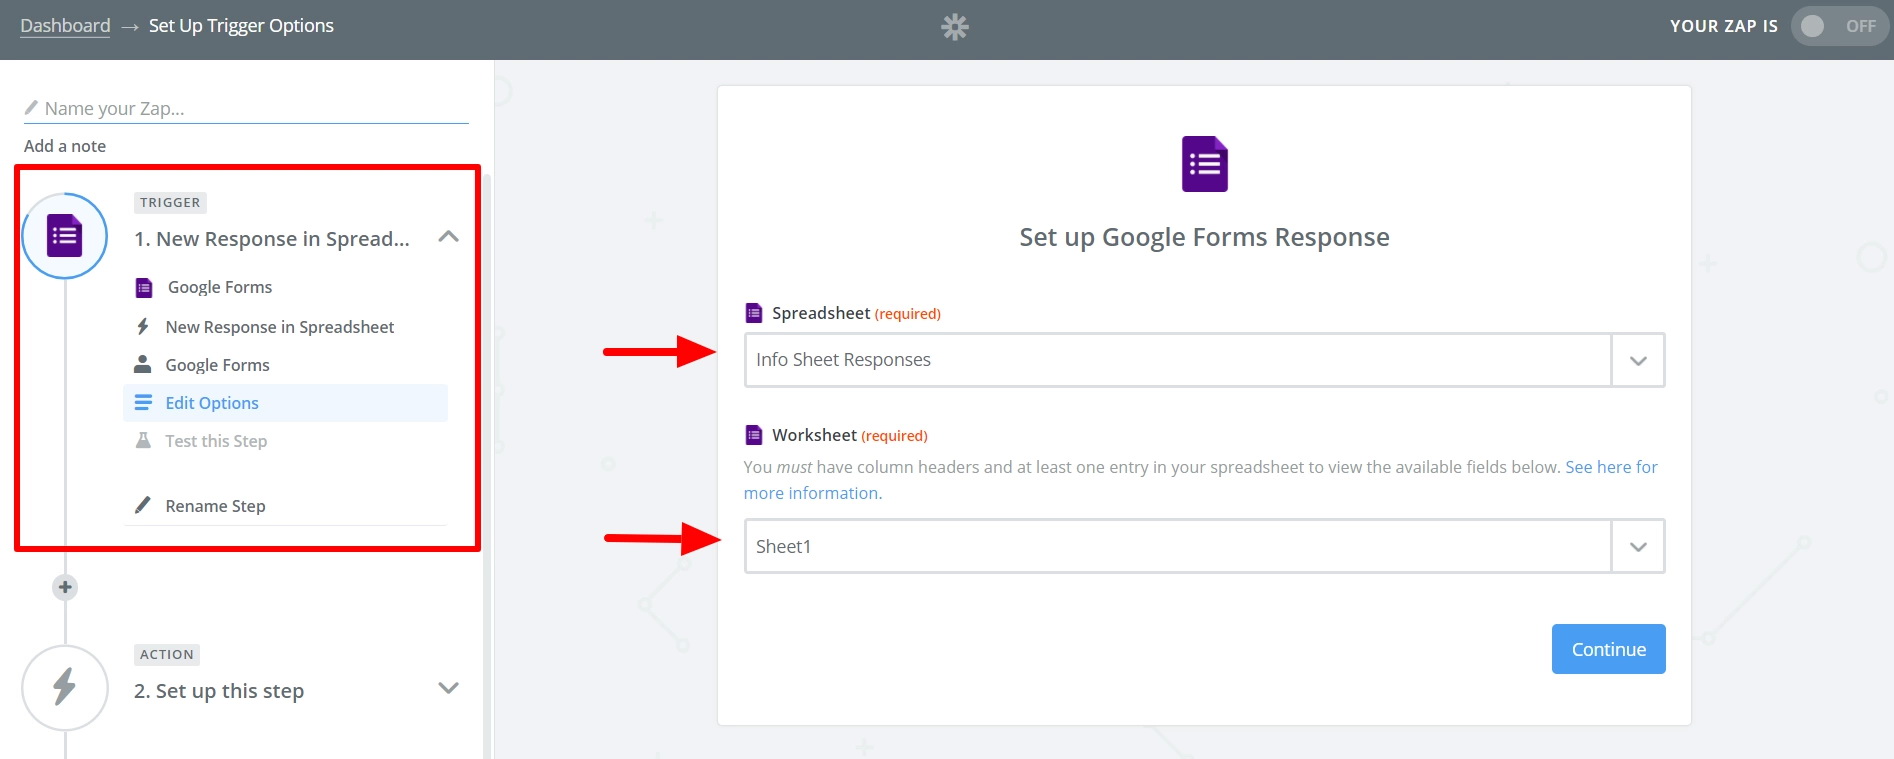Open See here for more information link
Image resolution: width=1894 pixels, height=759 pixels.
pyautogui.click(x=1610, y=467)
